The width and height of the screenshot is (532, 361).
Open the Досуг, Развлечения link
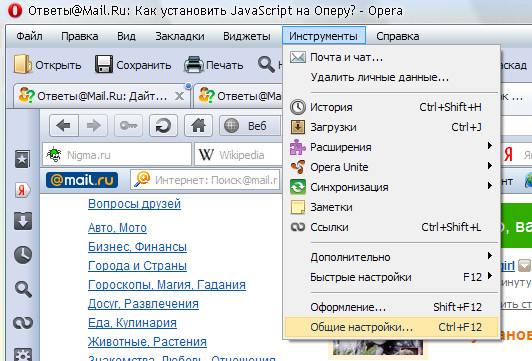pyautogui.click(x=143, y=304)
